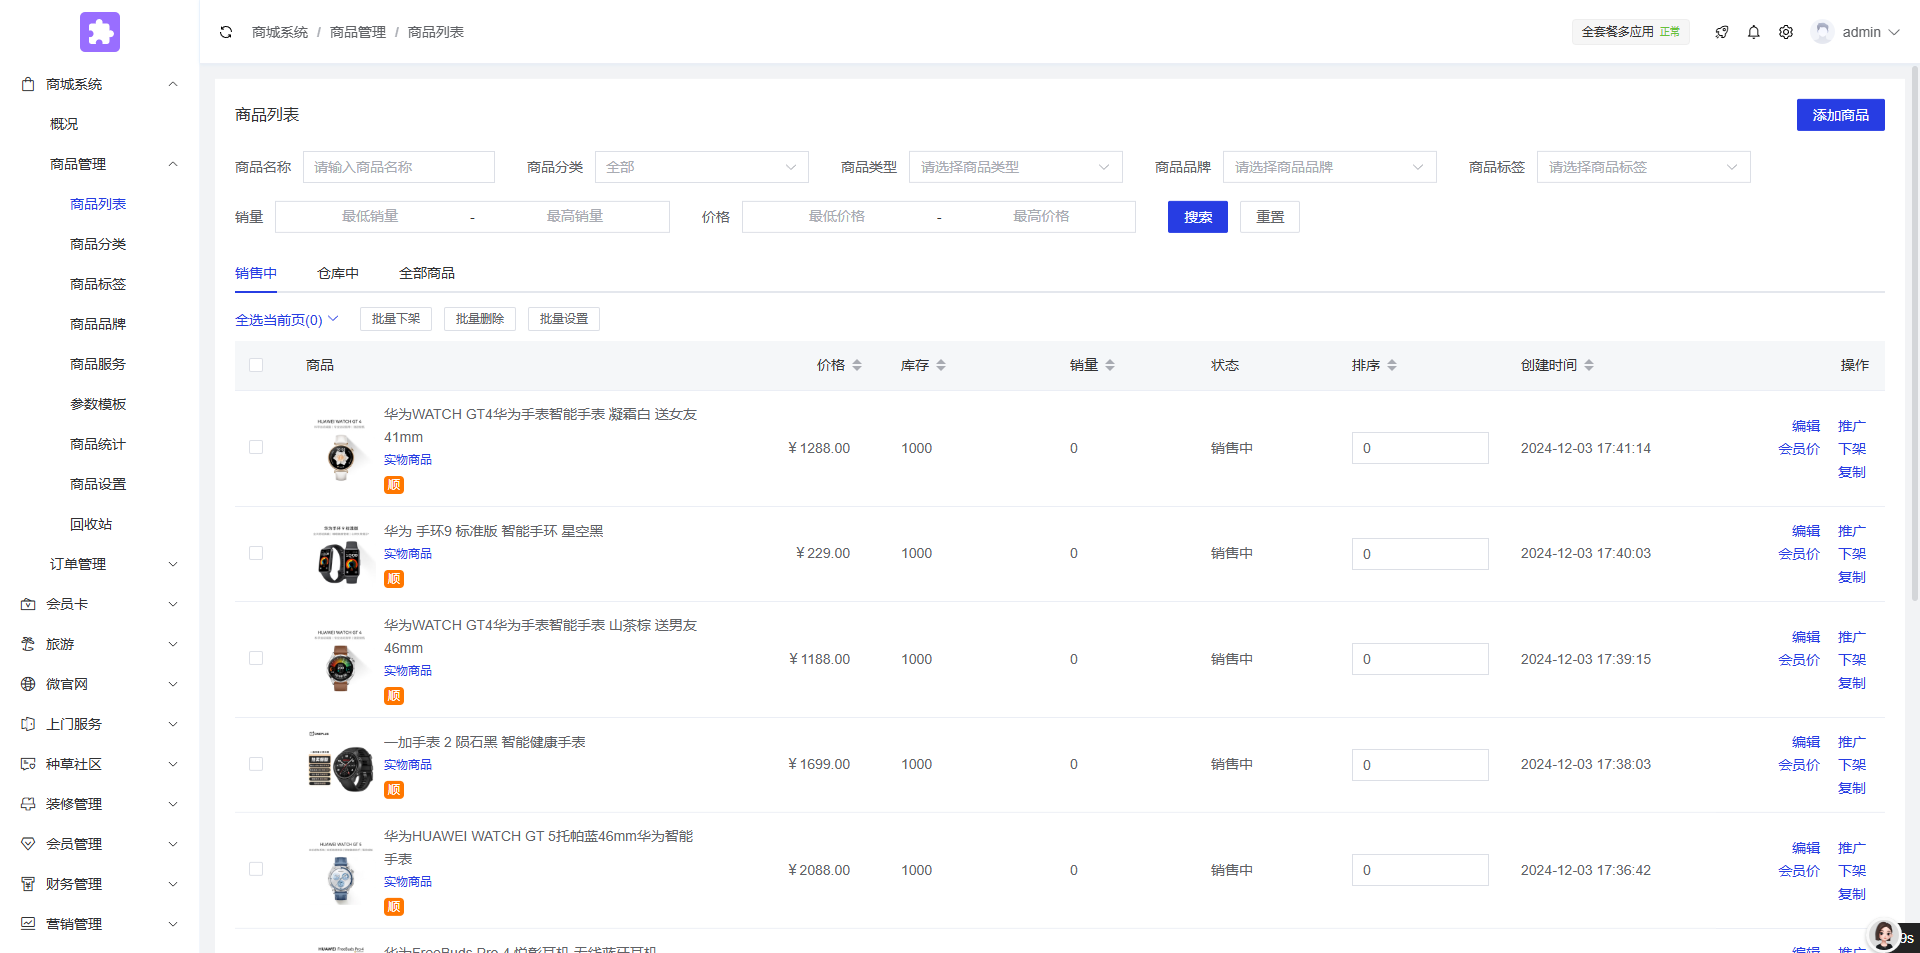This screenshot has height=953, width=1920.
Task: Open the customer service avatar icon
Action: coord(1884,936)
